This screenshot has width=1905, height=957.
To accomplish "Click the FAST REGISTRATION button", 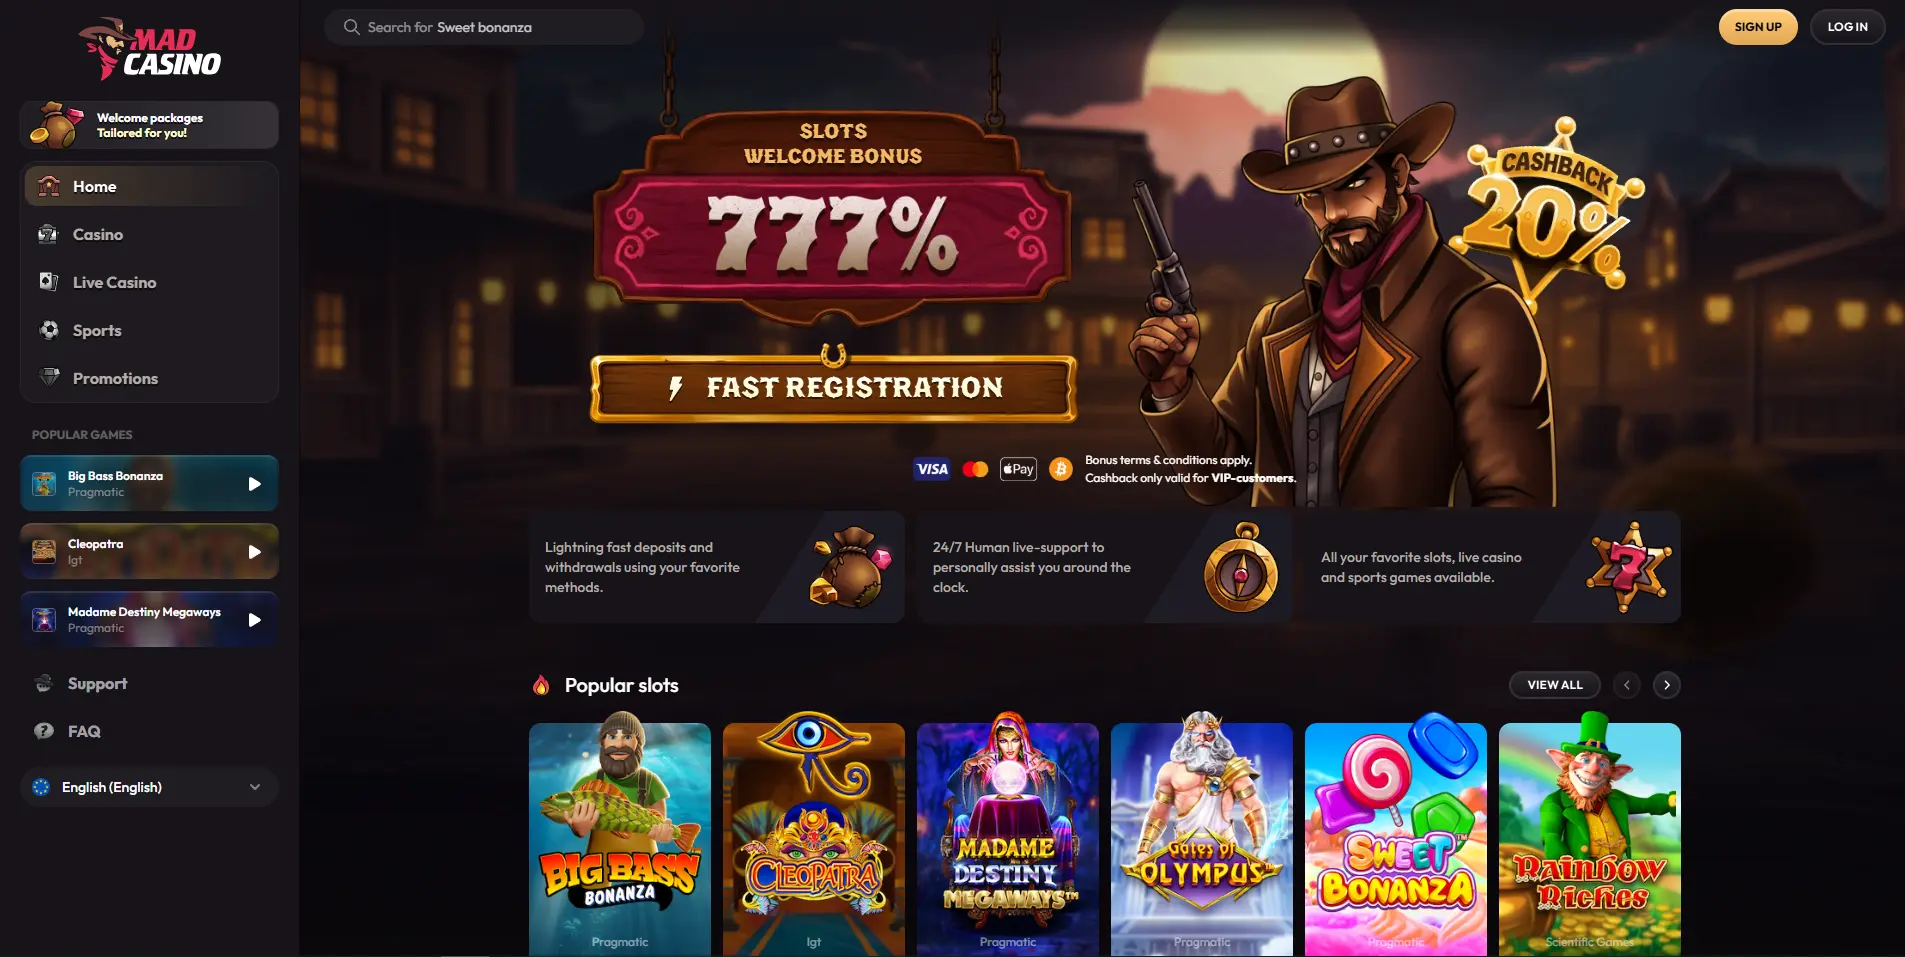I will (x=834, y=388).
